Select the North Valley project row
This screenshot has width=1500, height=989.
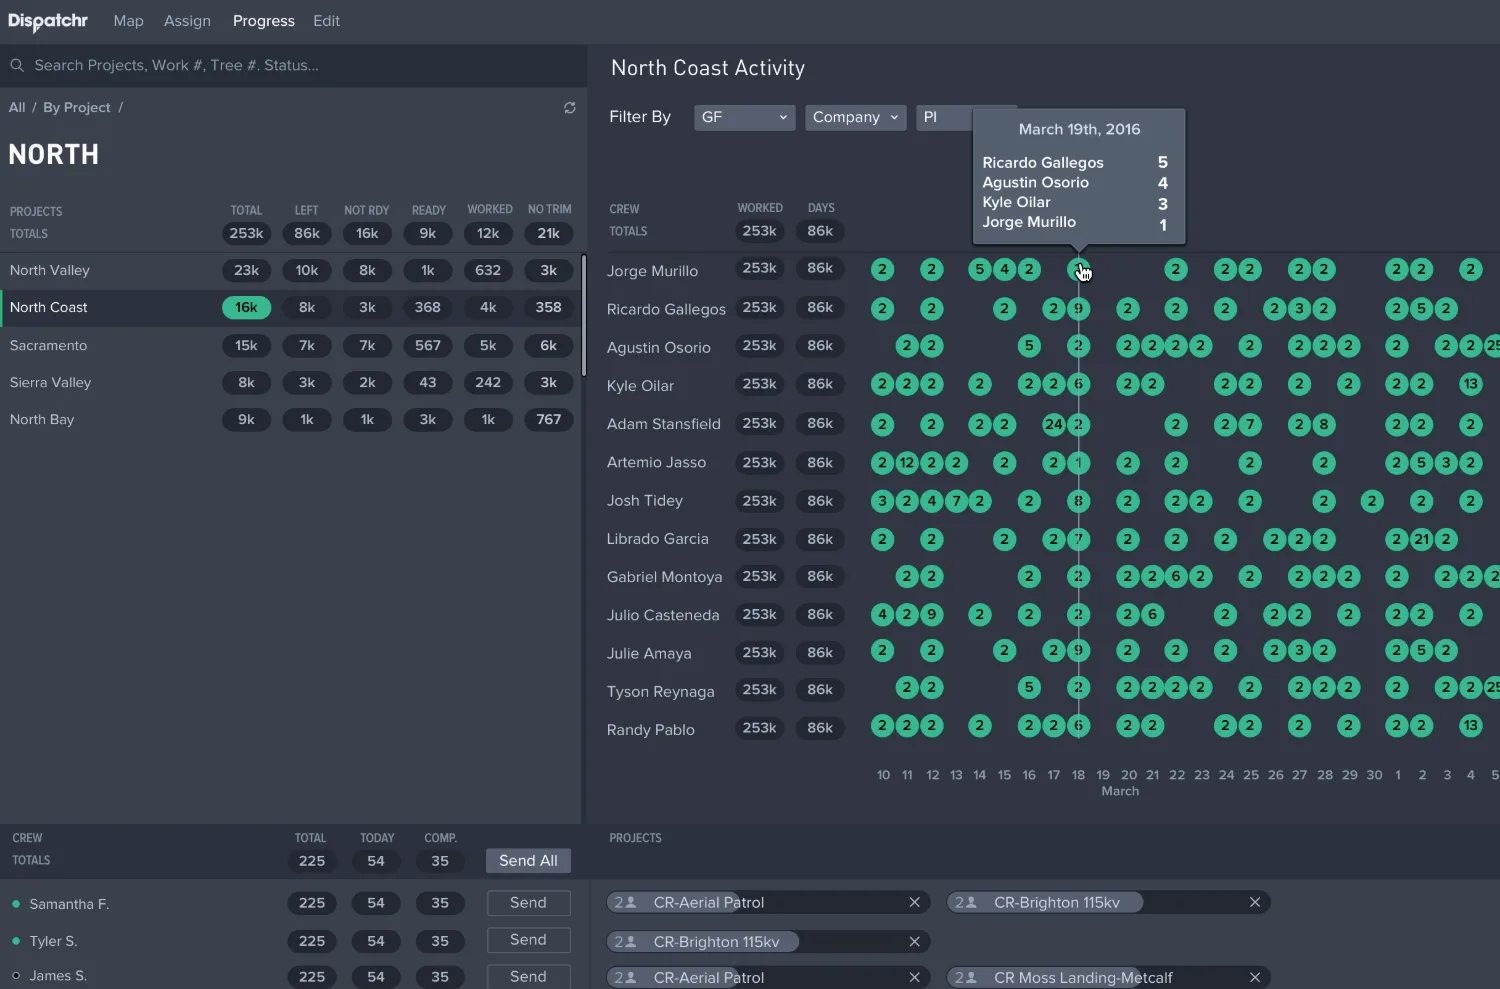290,270
